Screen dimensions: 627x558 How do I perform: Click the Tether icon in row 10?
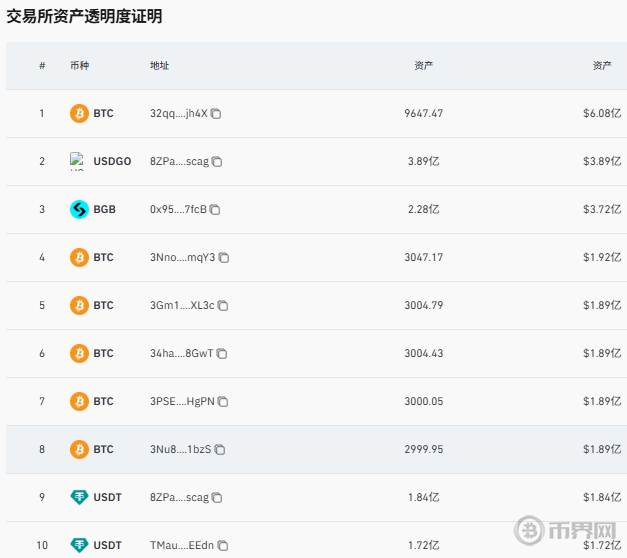pyautogui.click(x=79, y=546)
